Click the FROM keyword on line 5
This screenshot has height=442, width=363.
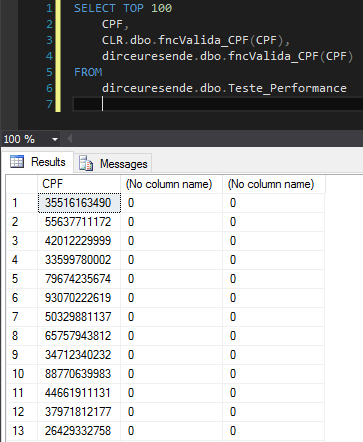(88, 72)
